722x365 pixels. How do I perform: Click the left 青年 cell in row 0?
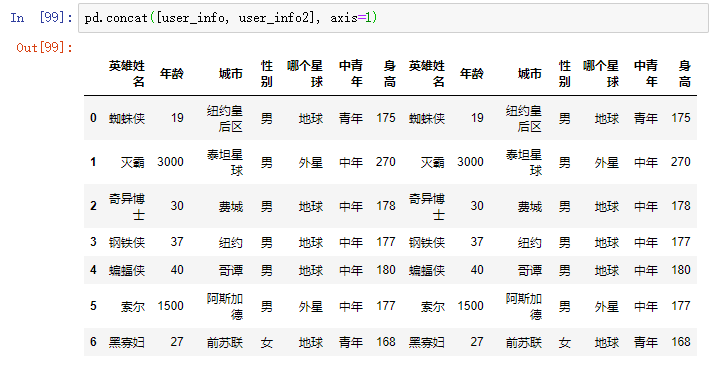[x=351, y=118]
